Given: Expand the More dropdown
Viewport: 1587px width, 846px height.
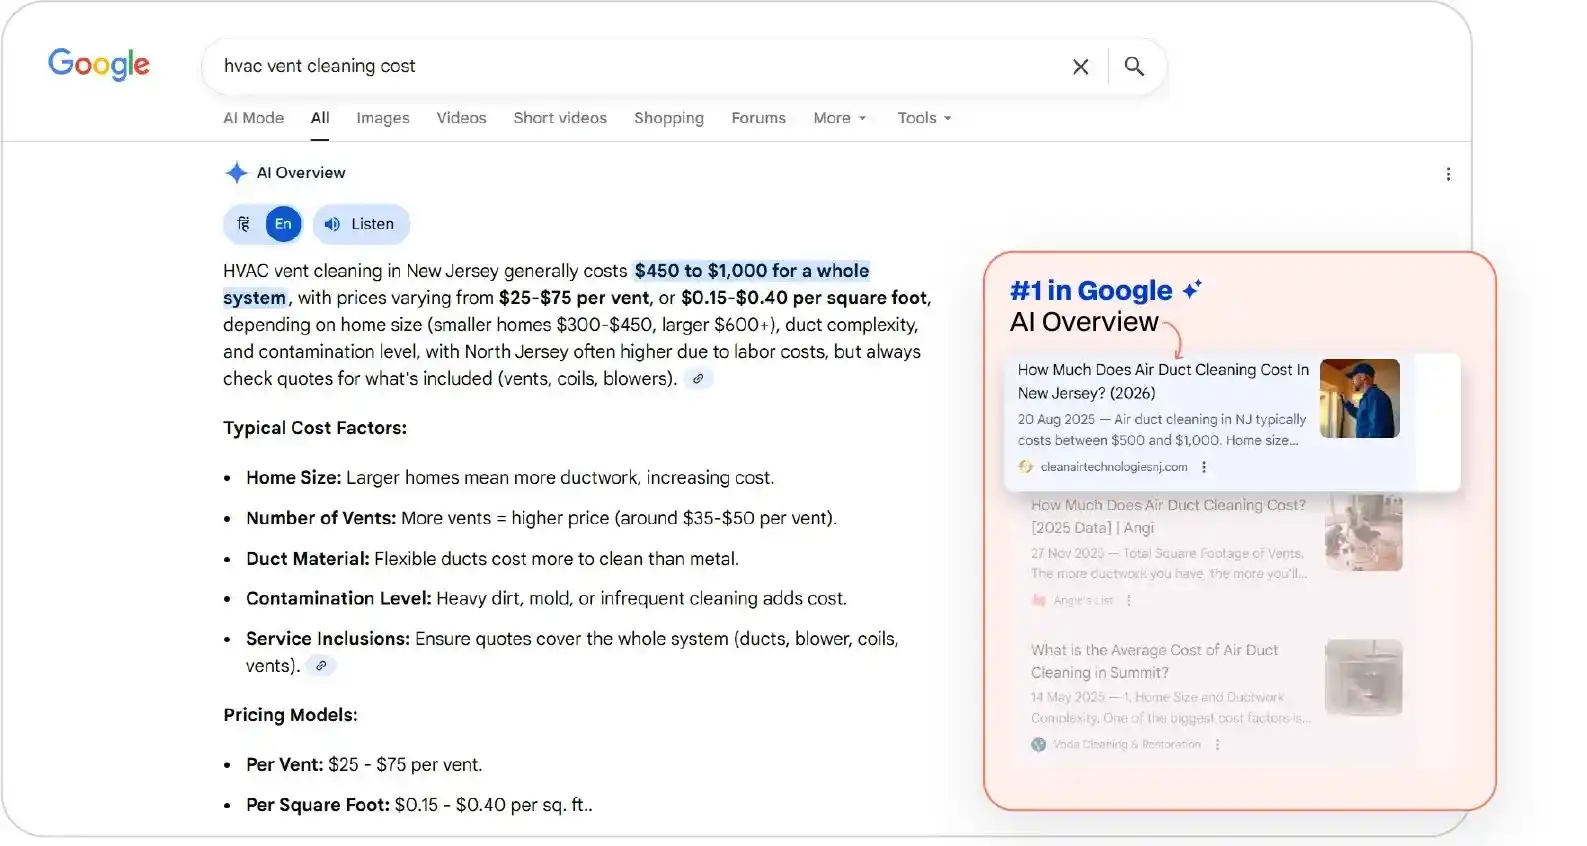Looking at the screenshot, I should tap(839, 118).
